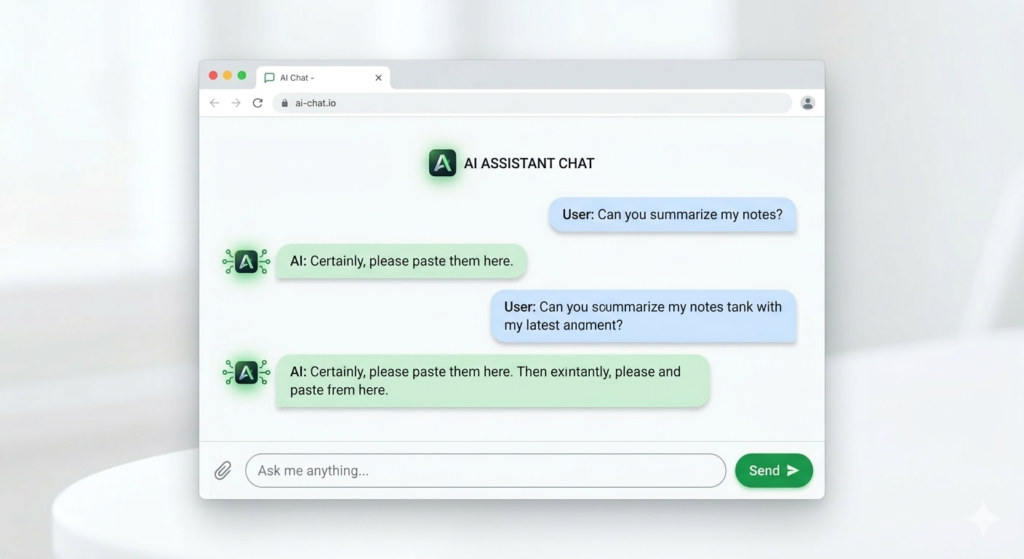Click the browser back arrow
The height and width of the screenshot is (559, 1024).
214,103
